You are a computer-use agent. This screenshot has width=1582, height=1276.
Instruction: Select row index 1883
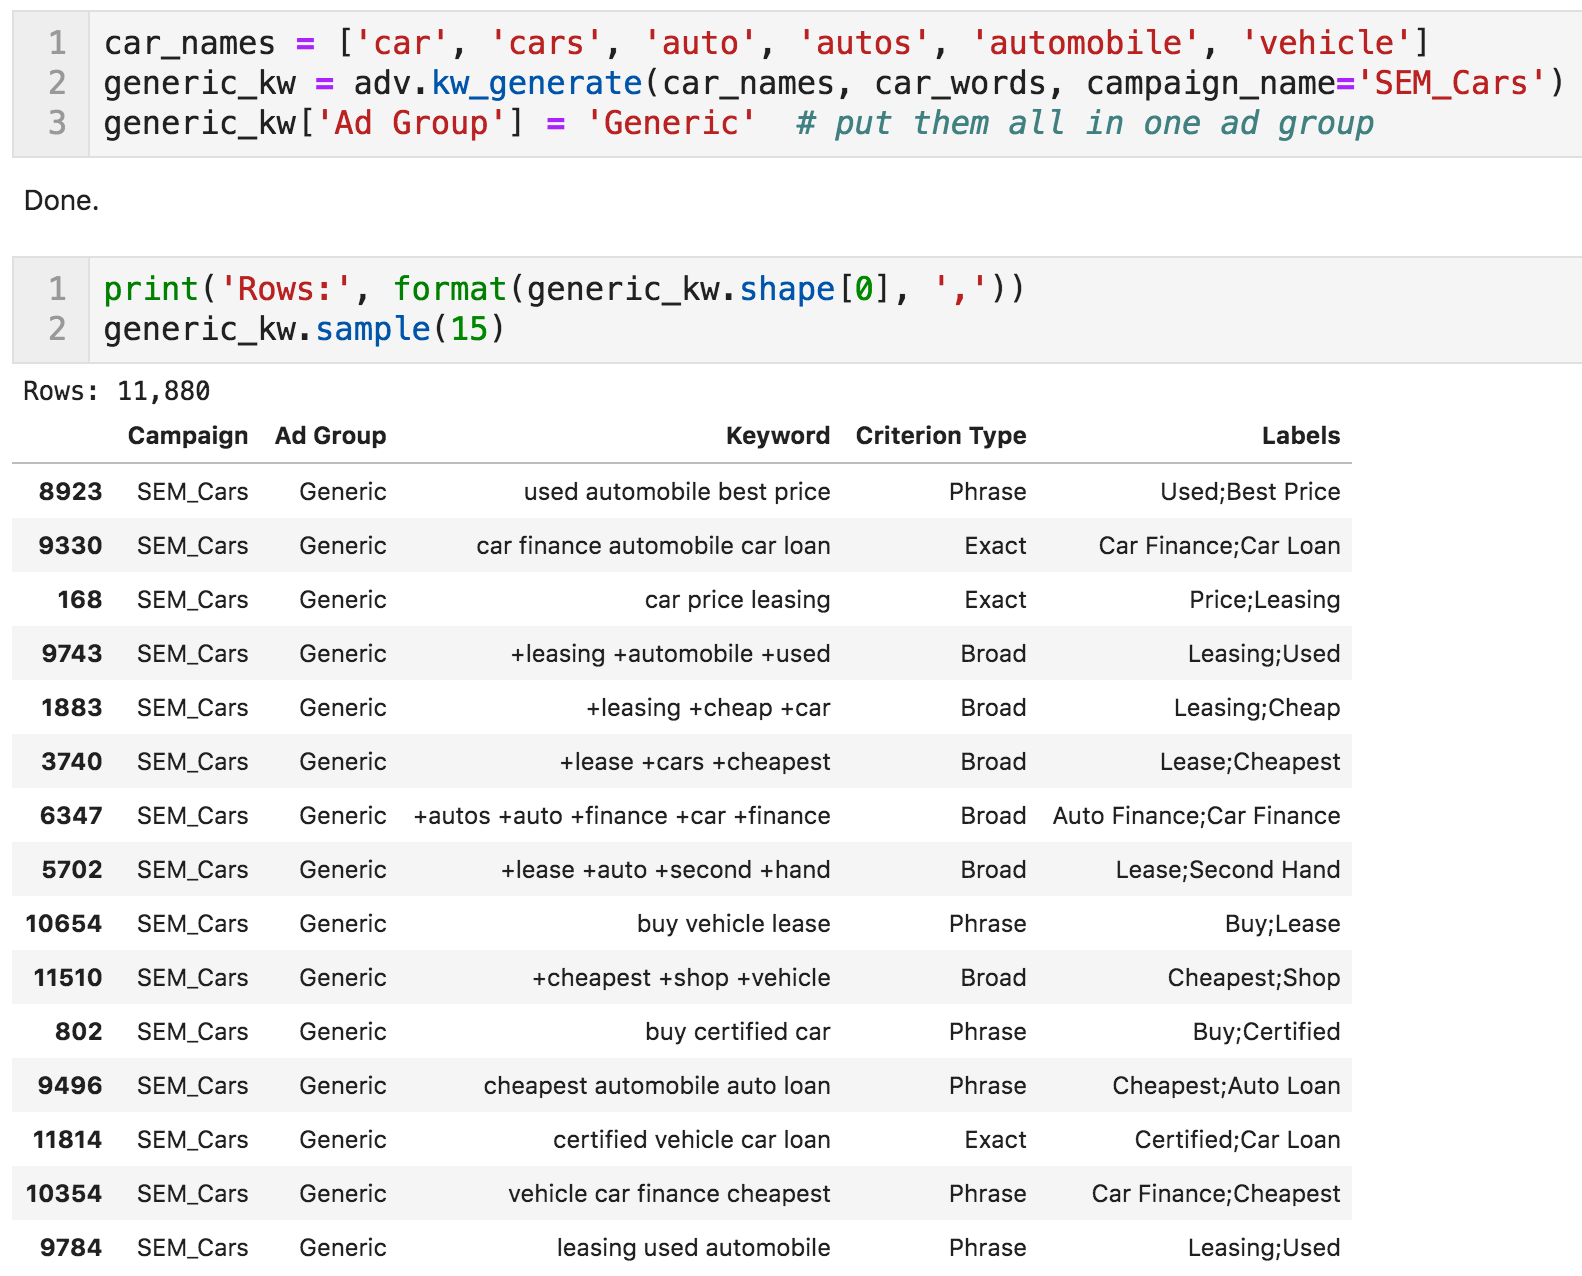point(72,708)
